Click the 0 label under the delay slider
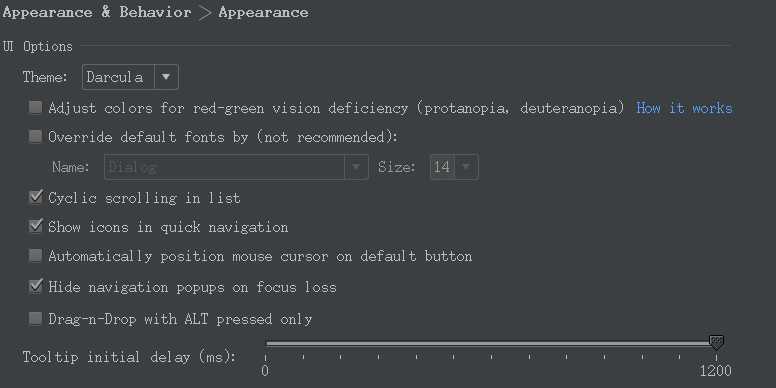776x388 pixels. pos(265,371)
